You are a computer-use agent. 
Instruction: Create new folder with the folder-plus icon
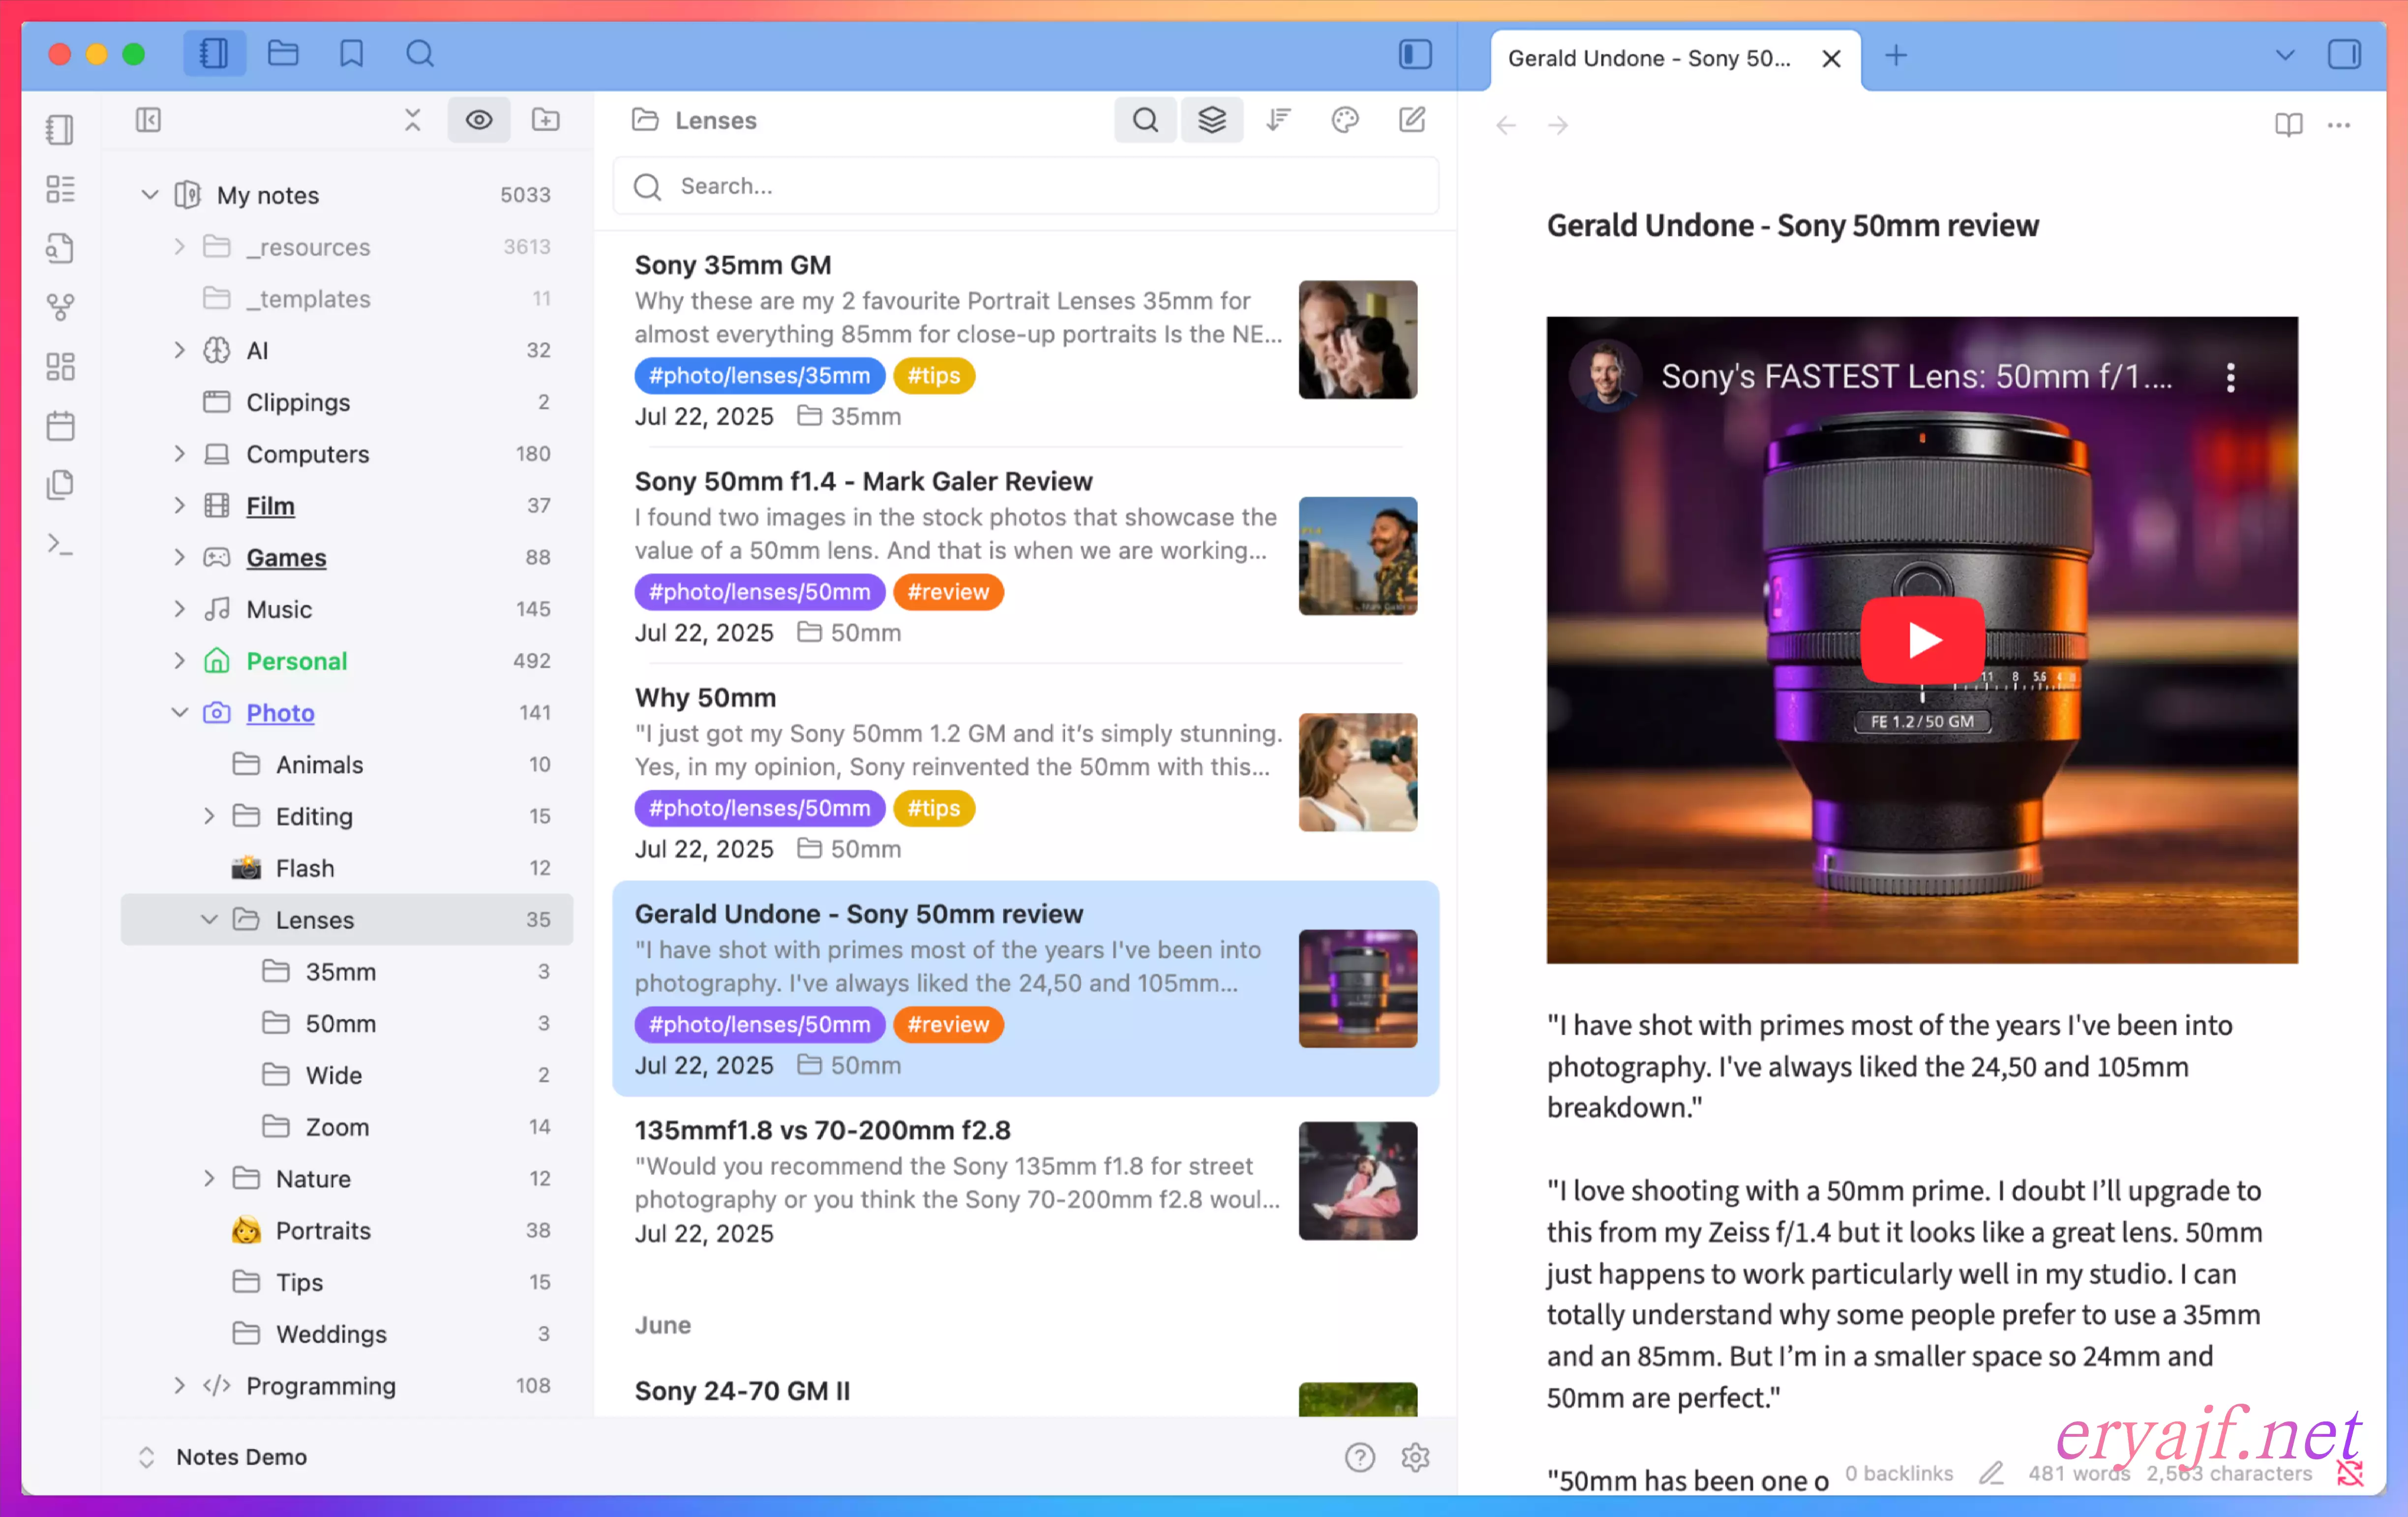coord(545,120)
